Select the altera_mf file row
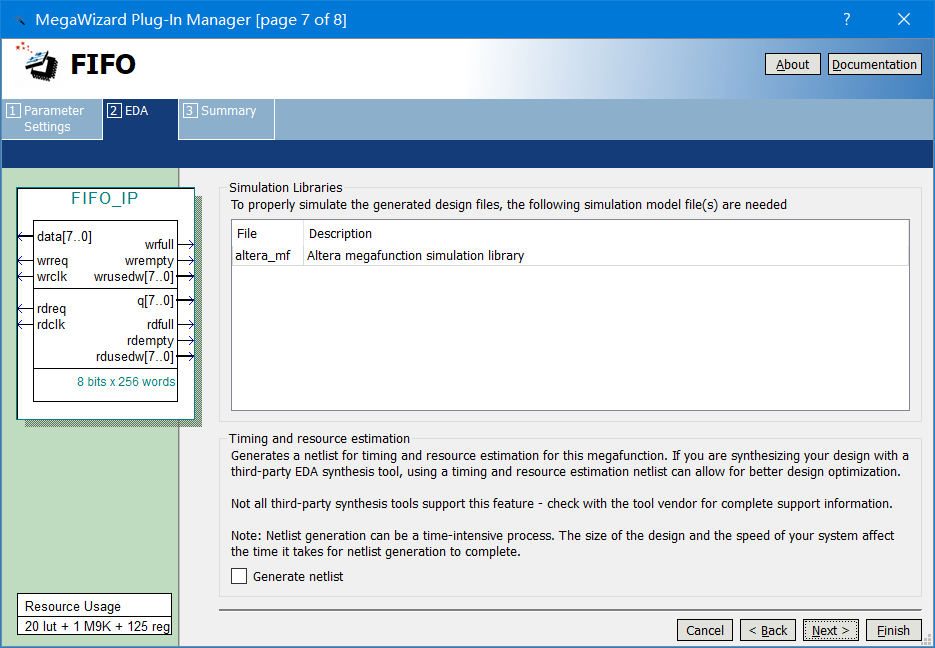 pyautogui.click(x=570, y=256)
